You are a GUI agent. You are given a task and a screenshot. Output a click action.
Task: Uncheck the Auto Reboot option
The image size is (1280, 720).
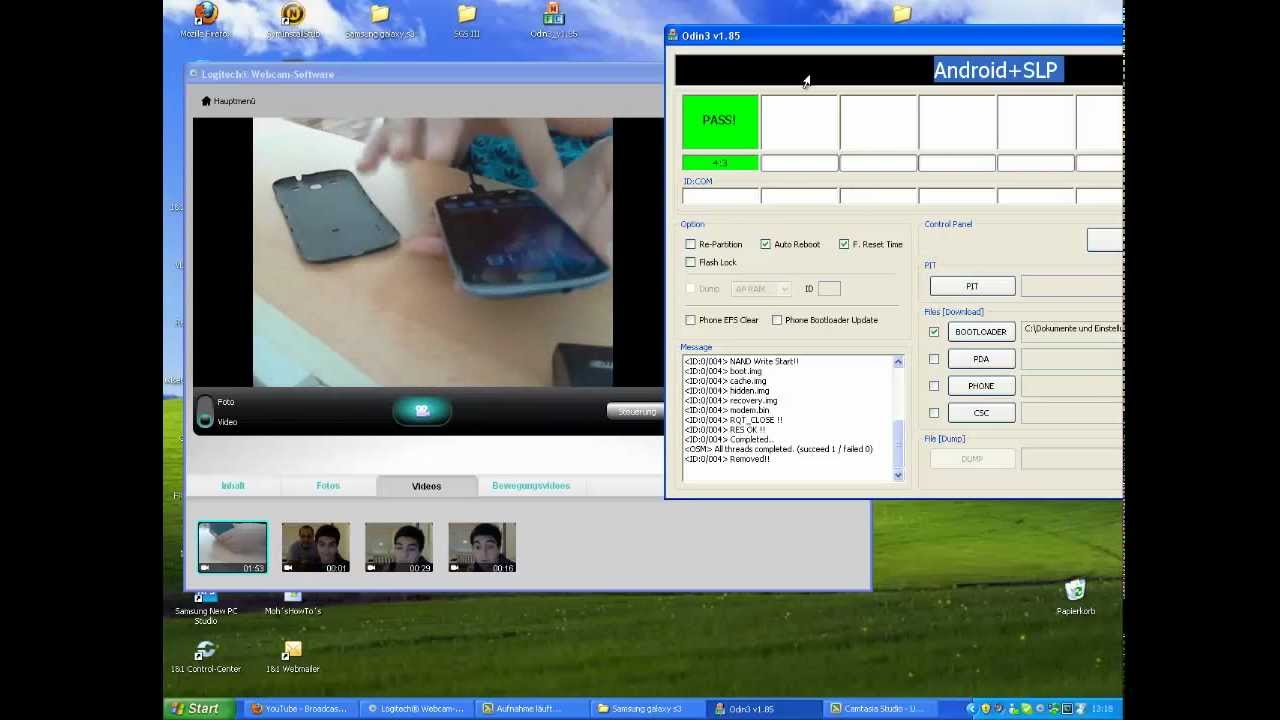[765, 244]
